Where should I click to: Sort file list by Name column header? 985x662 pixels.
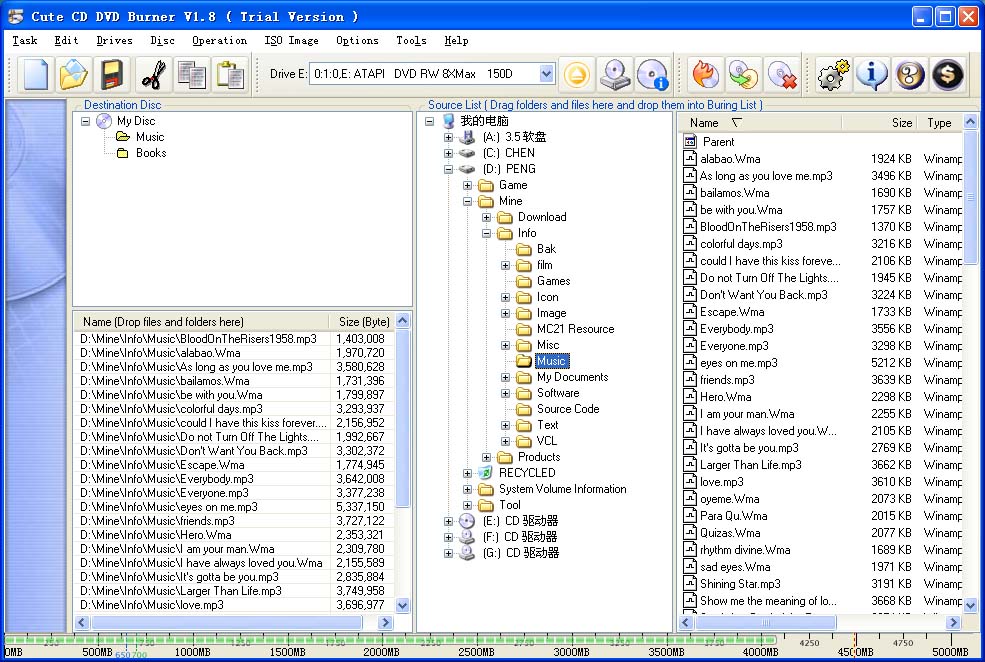pos(760,123)
